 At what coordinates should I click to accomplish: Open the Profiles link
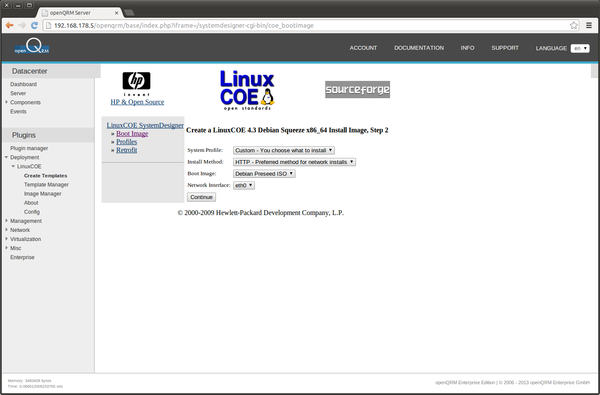tap(127, 142)
